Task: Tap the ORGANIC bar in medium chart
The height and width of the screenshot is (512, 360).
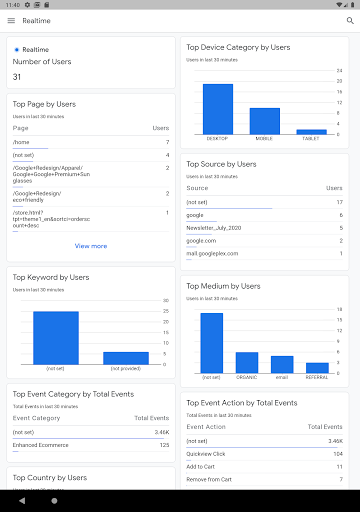Action: point(247,362)
